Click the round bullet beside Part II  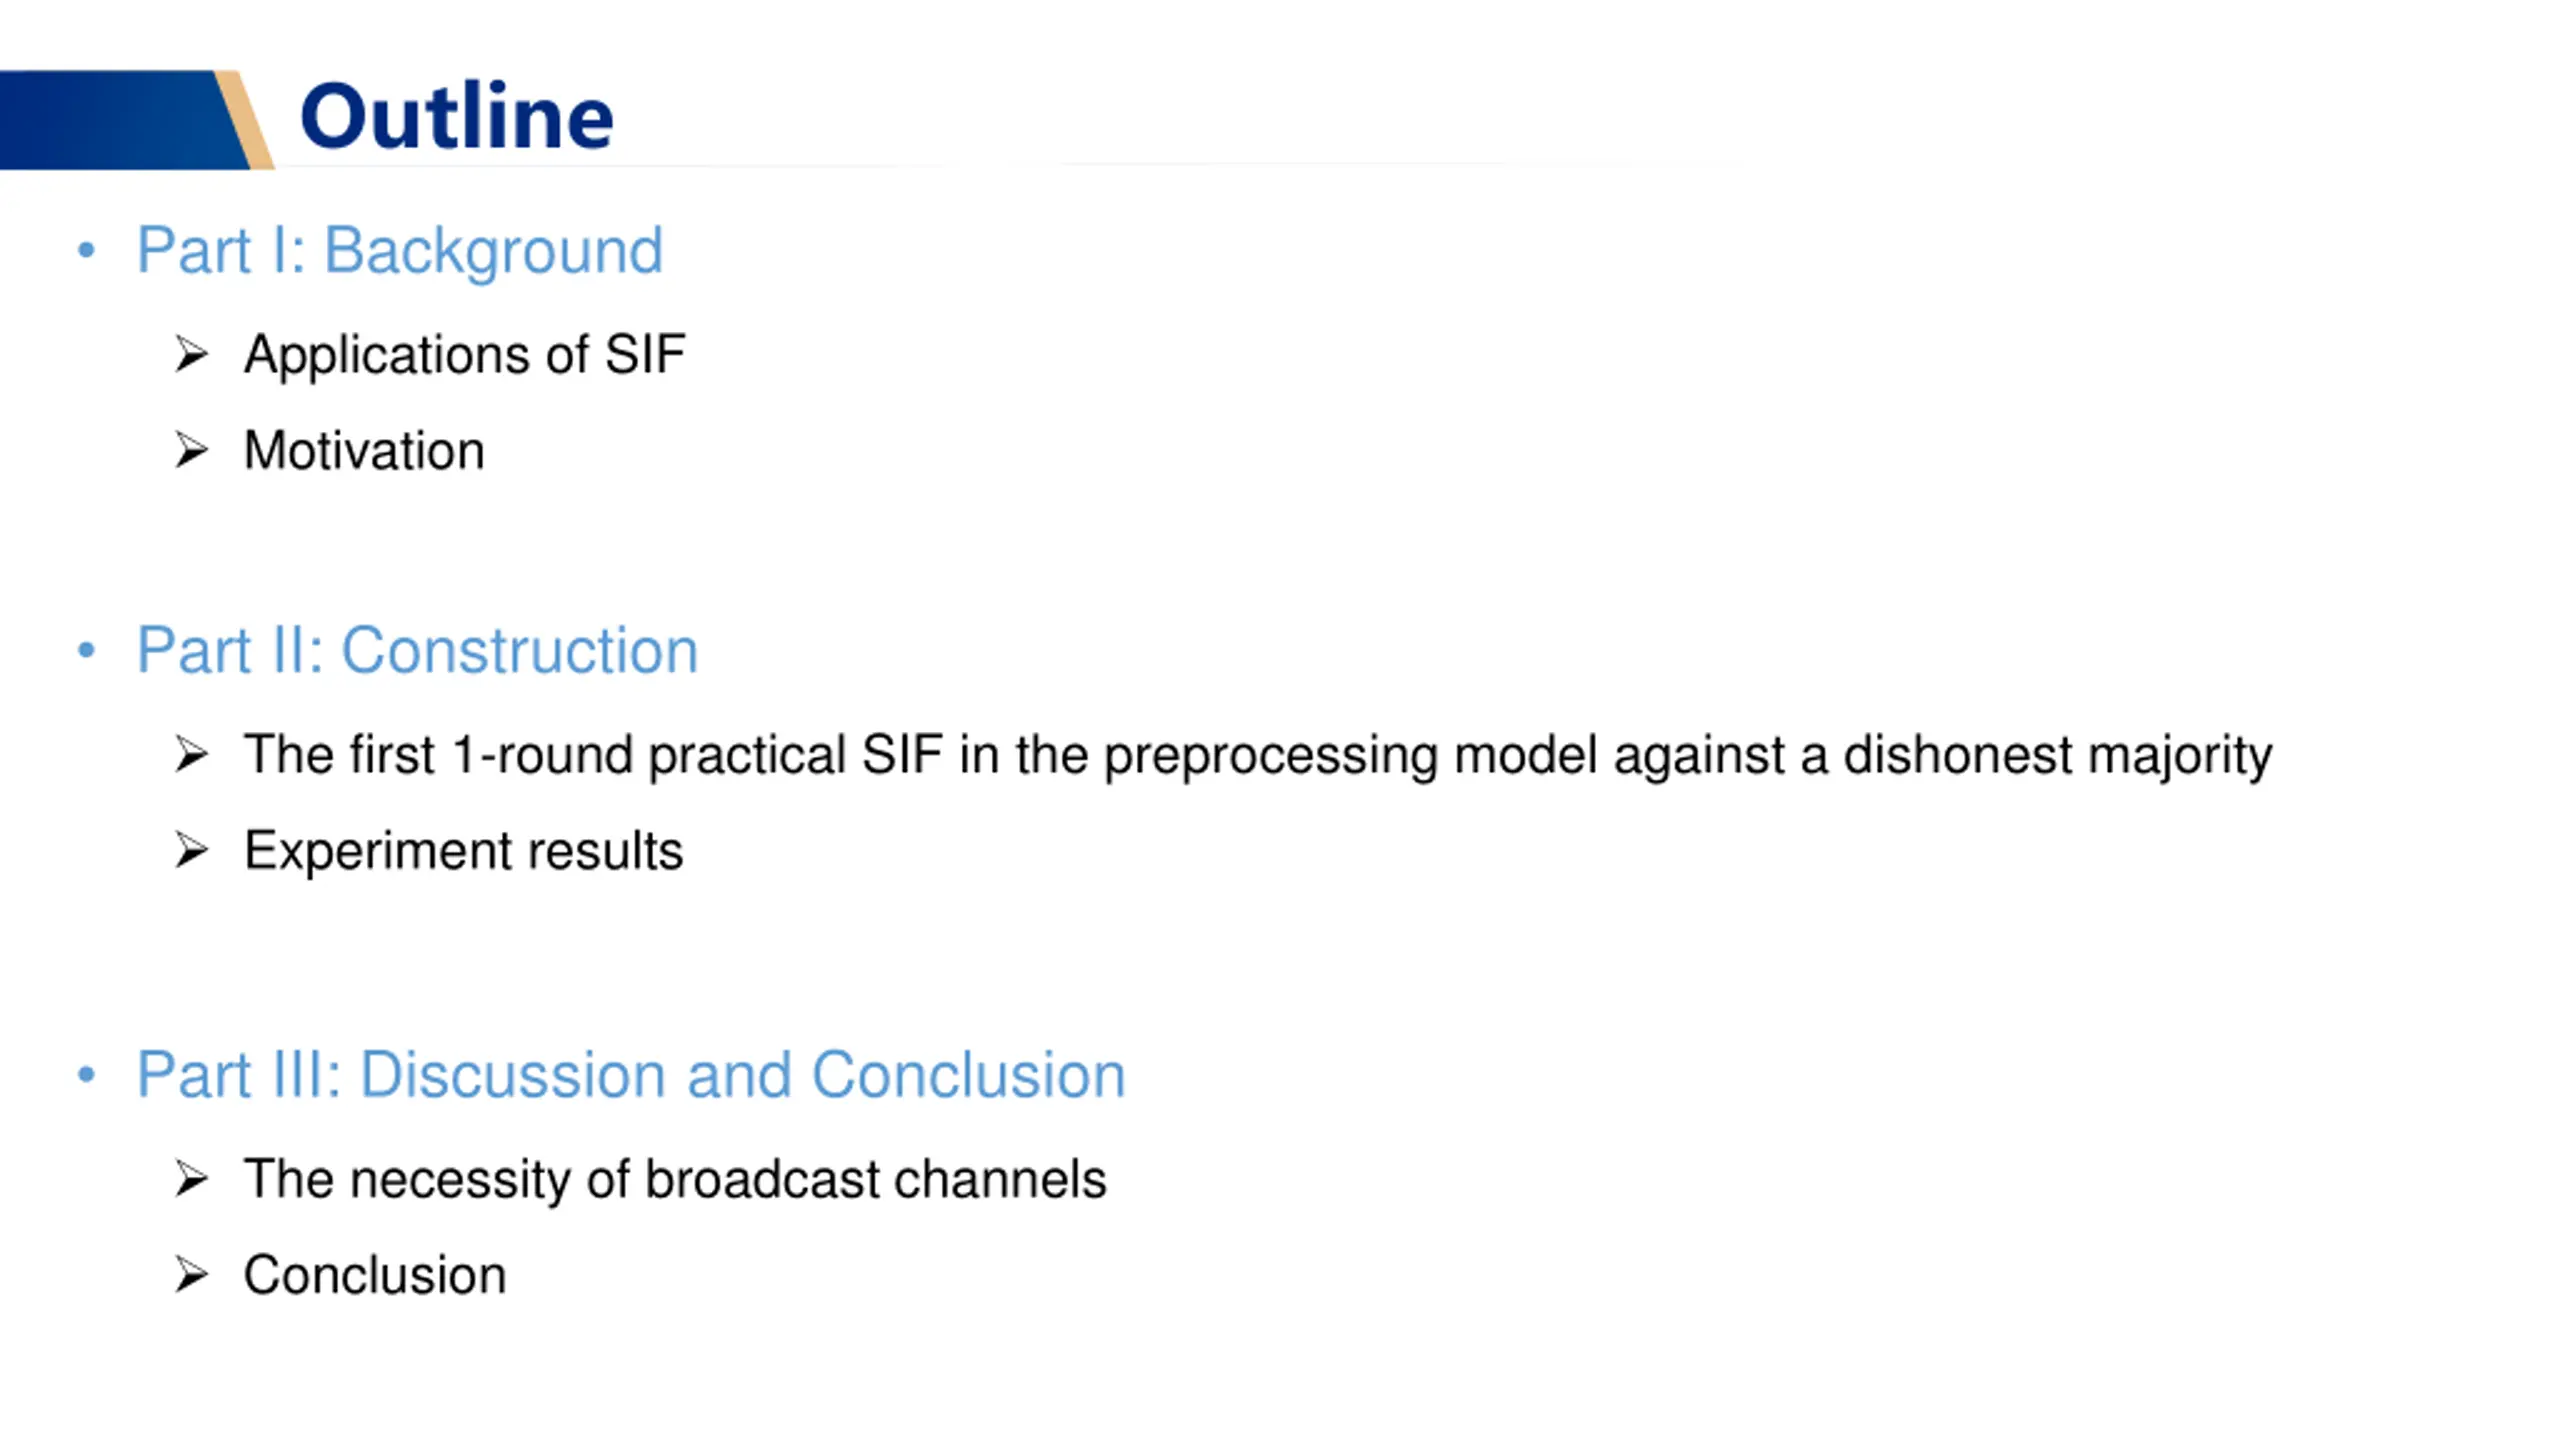point(86,650)
